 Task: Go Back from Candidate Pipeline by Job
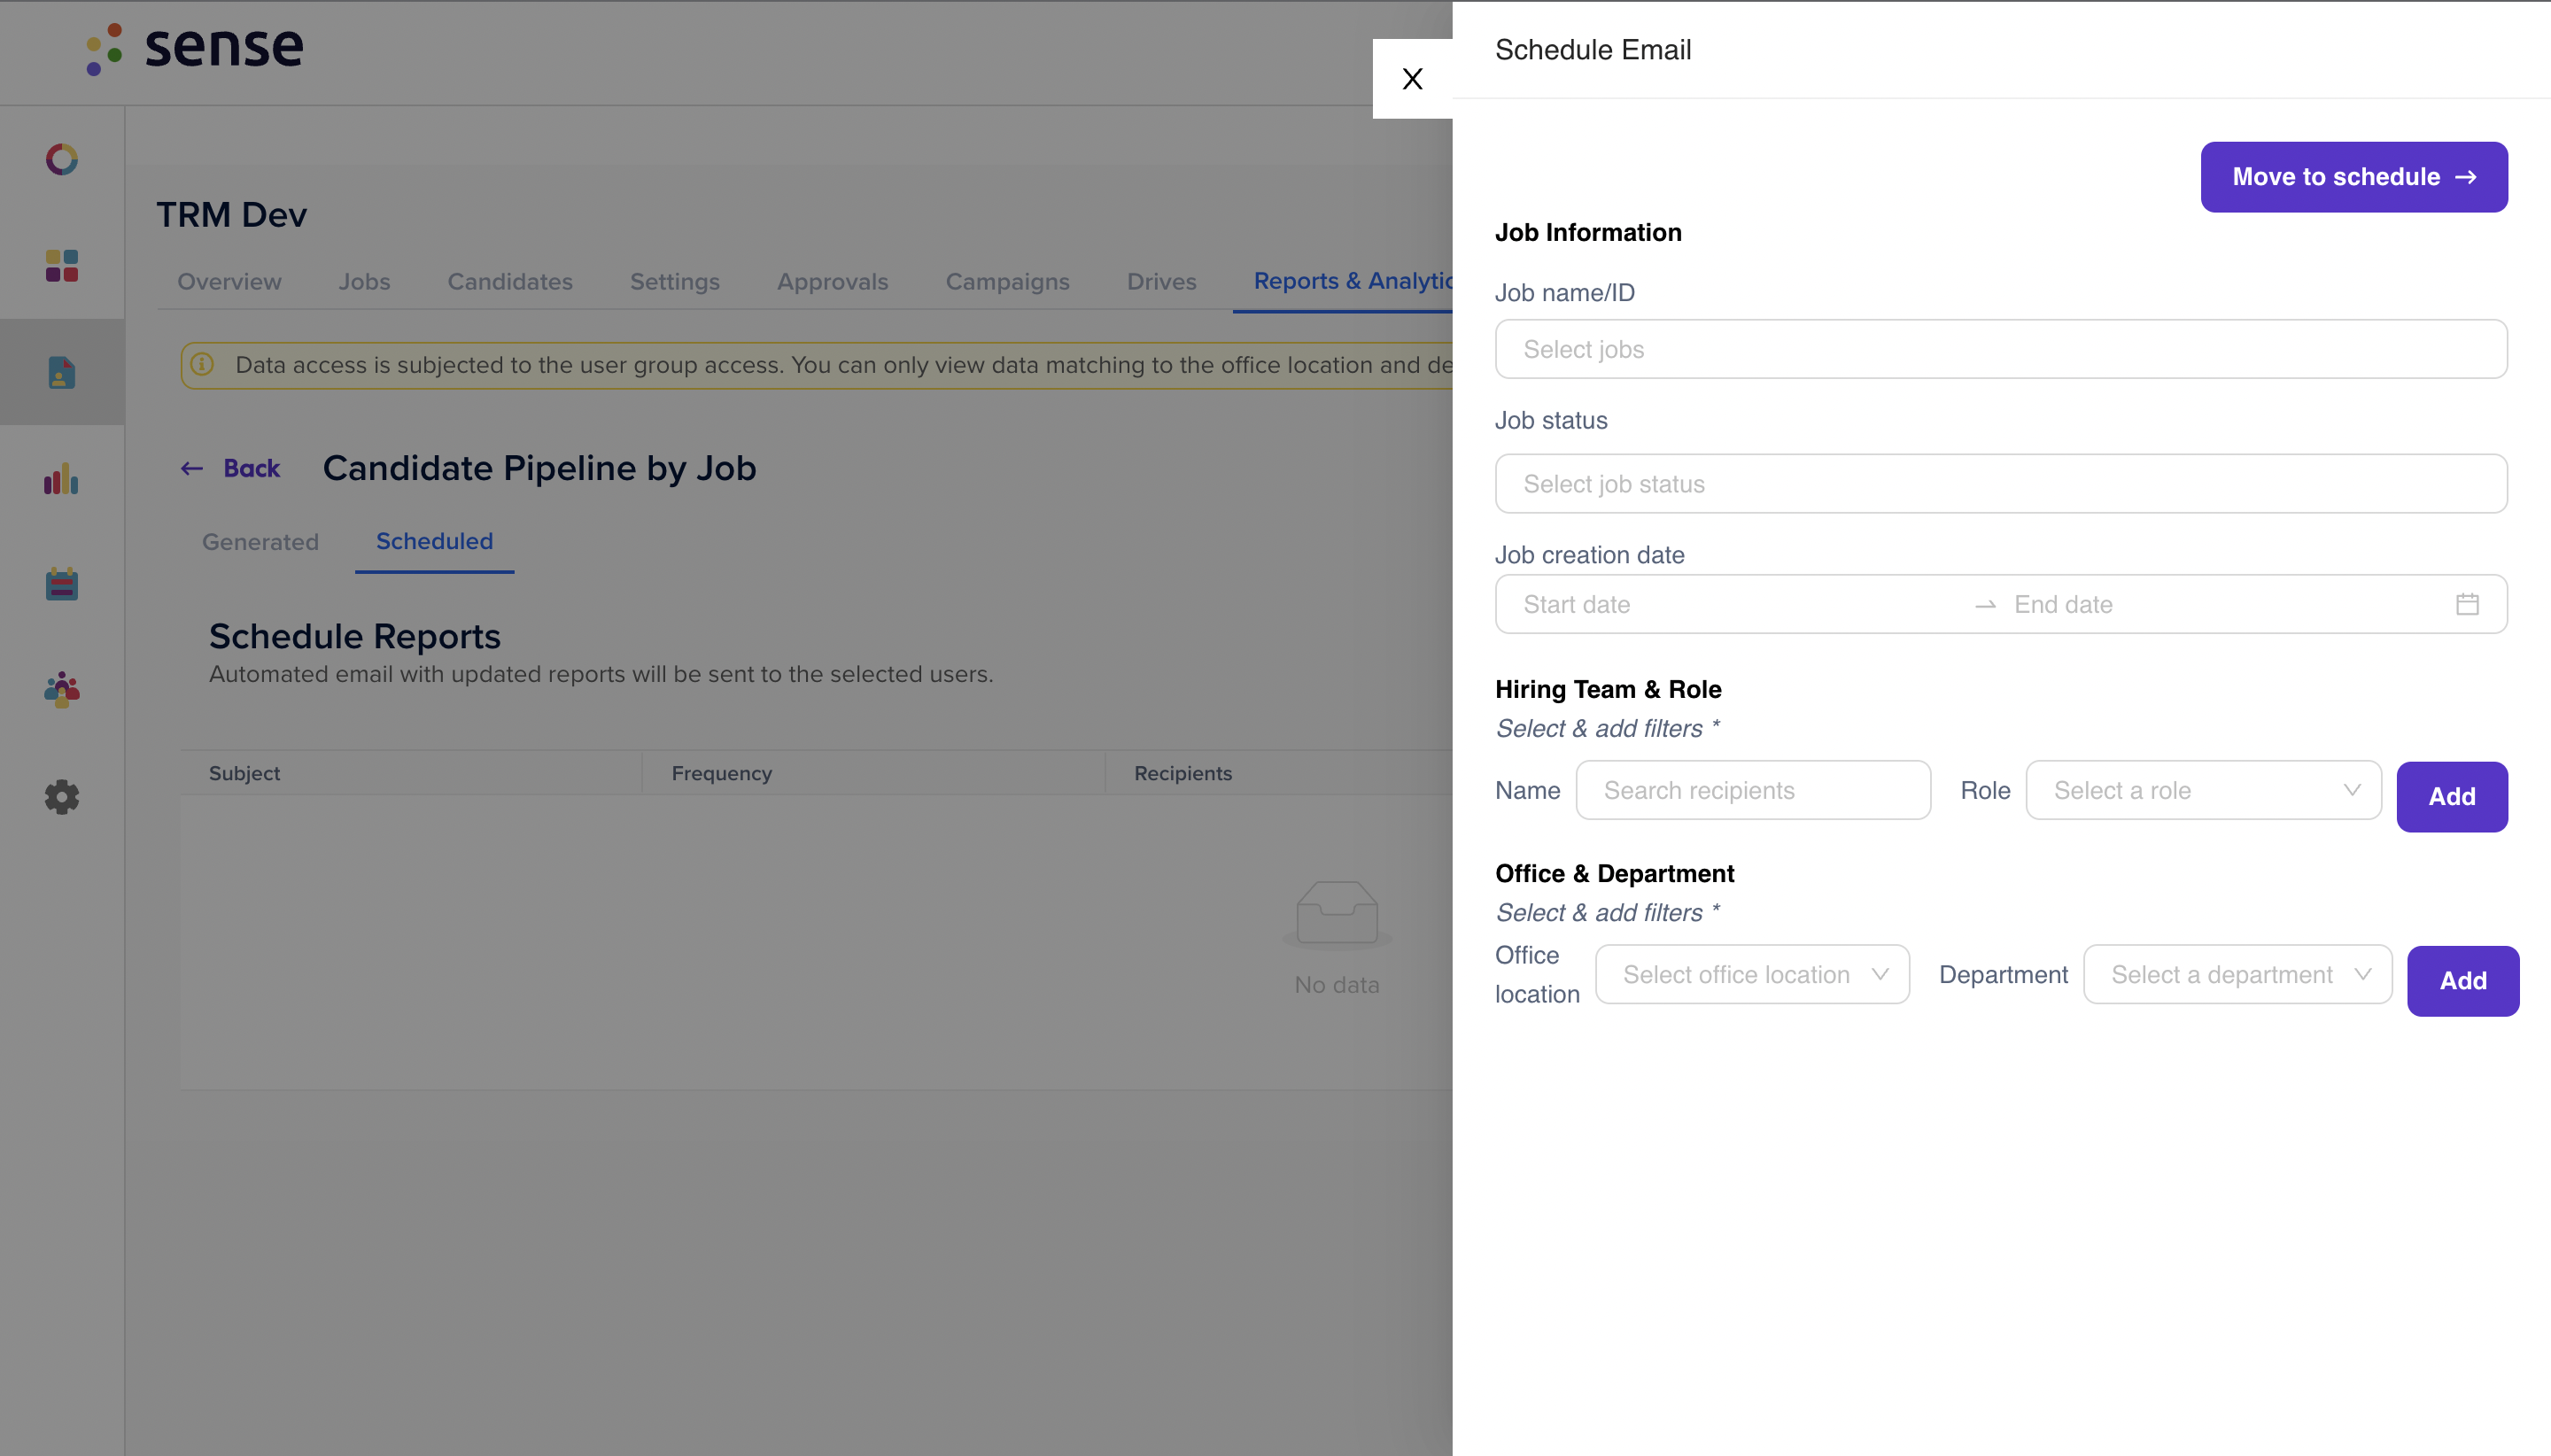[231, 468]
